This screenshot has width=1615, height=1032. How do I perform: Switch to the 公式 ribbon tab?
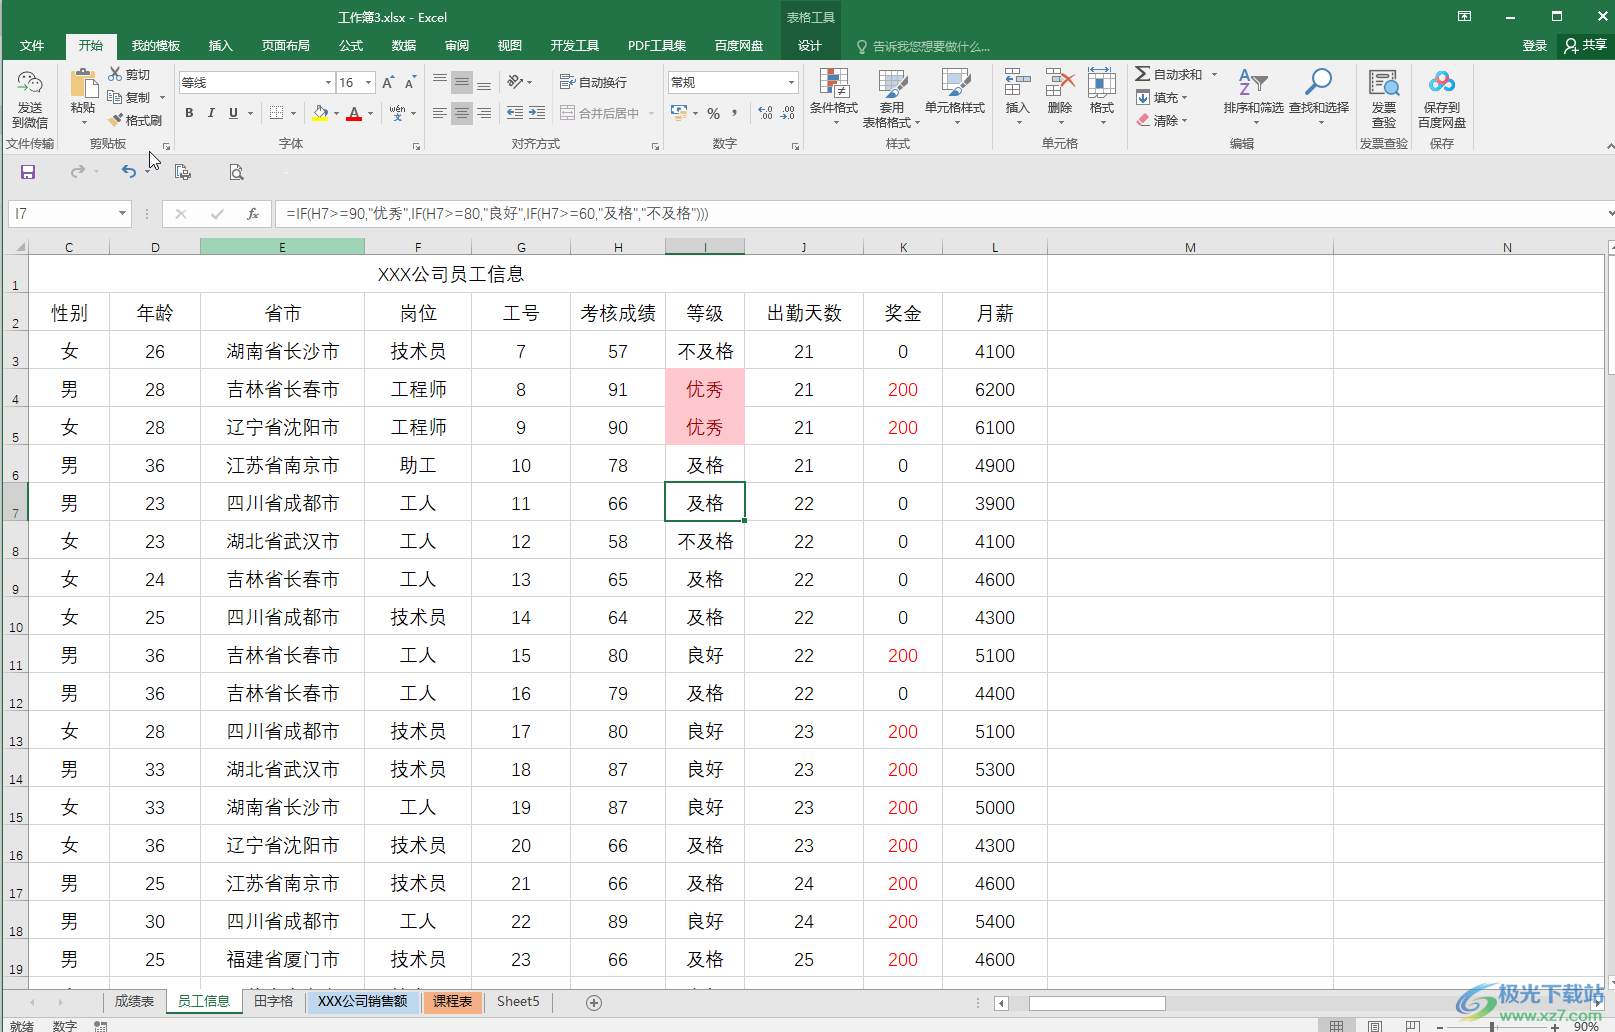[351, 46]
